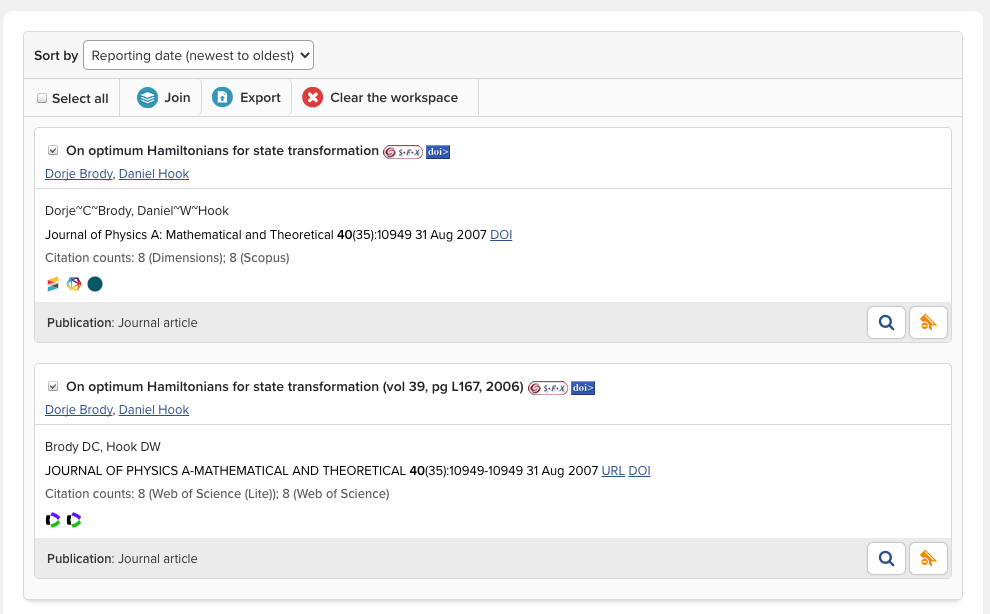The image size is (990, 614).
Task: Click the magnifier button on second publication
Action: click(x=886, y=559)
